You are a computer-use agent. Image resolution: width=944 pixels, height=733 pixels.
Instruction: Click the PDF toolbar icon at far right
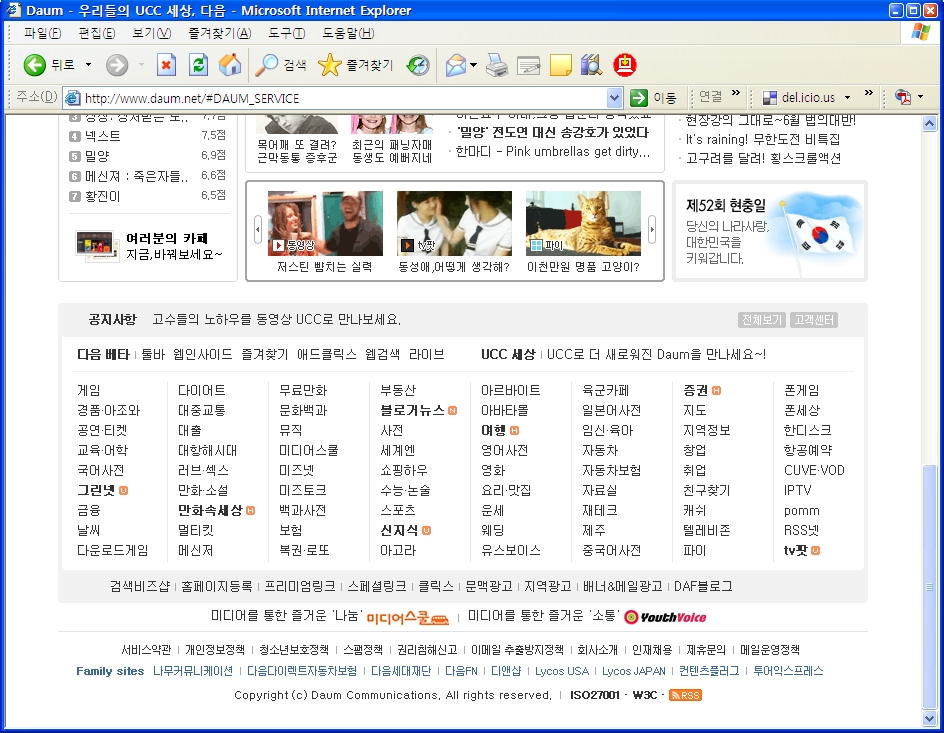tap(902, 97)
